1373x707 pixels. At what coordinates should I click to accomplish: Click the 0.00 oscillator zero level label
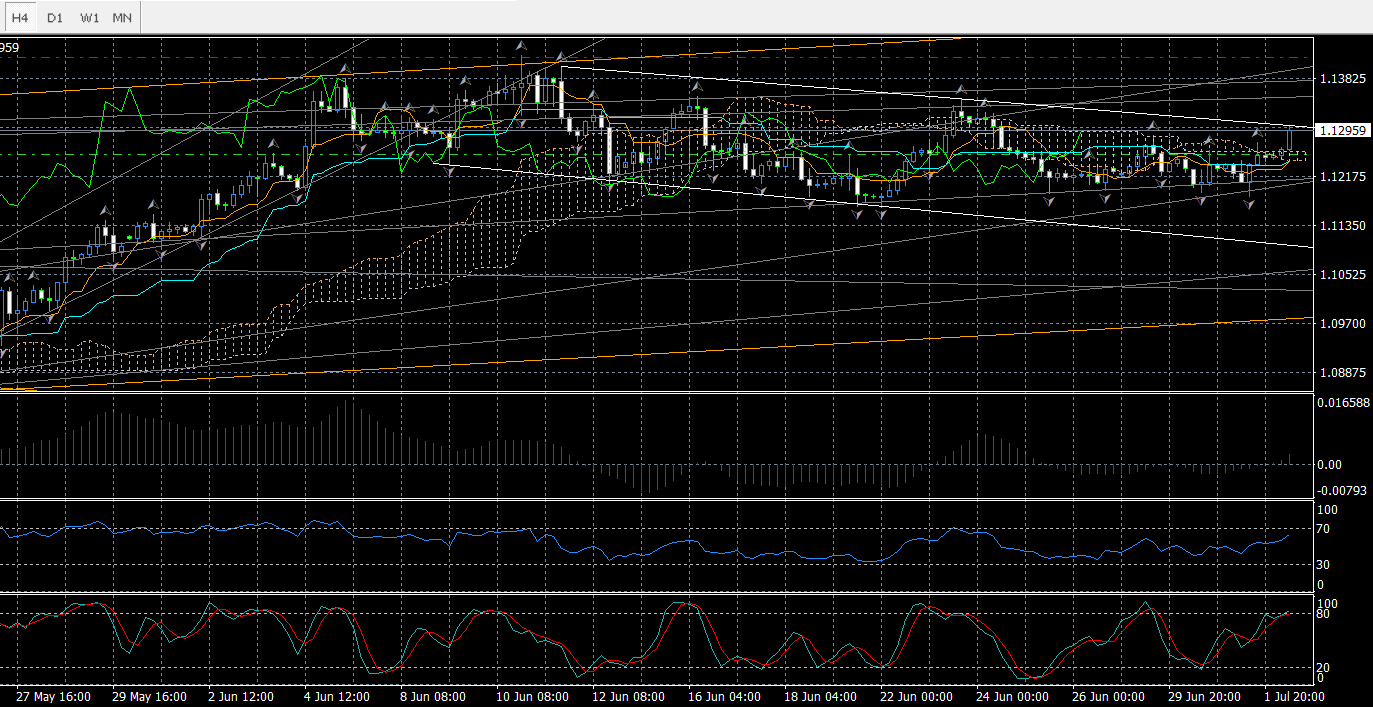1329,465
